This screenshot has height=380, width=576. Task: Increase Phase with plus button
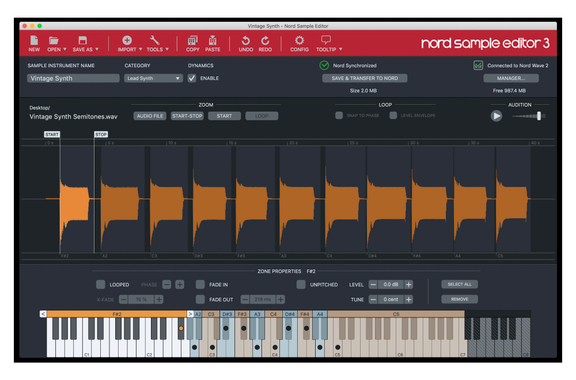click(x=180, y=284)
